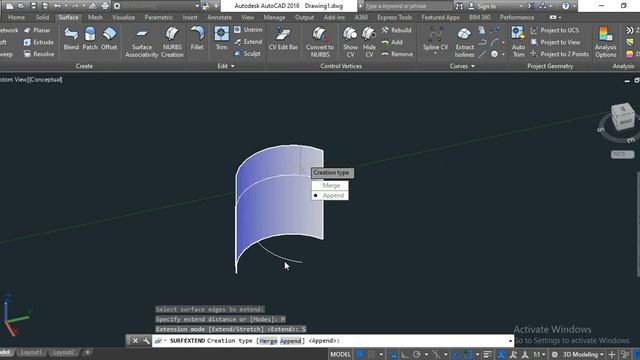Toggle NURBS Creation mode
The image size is (640, 360).
pyautogui.click(x=172, y=42)
